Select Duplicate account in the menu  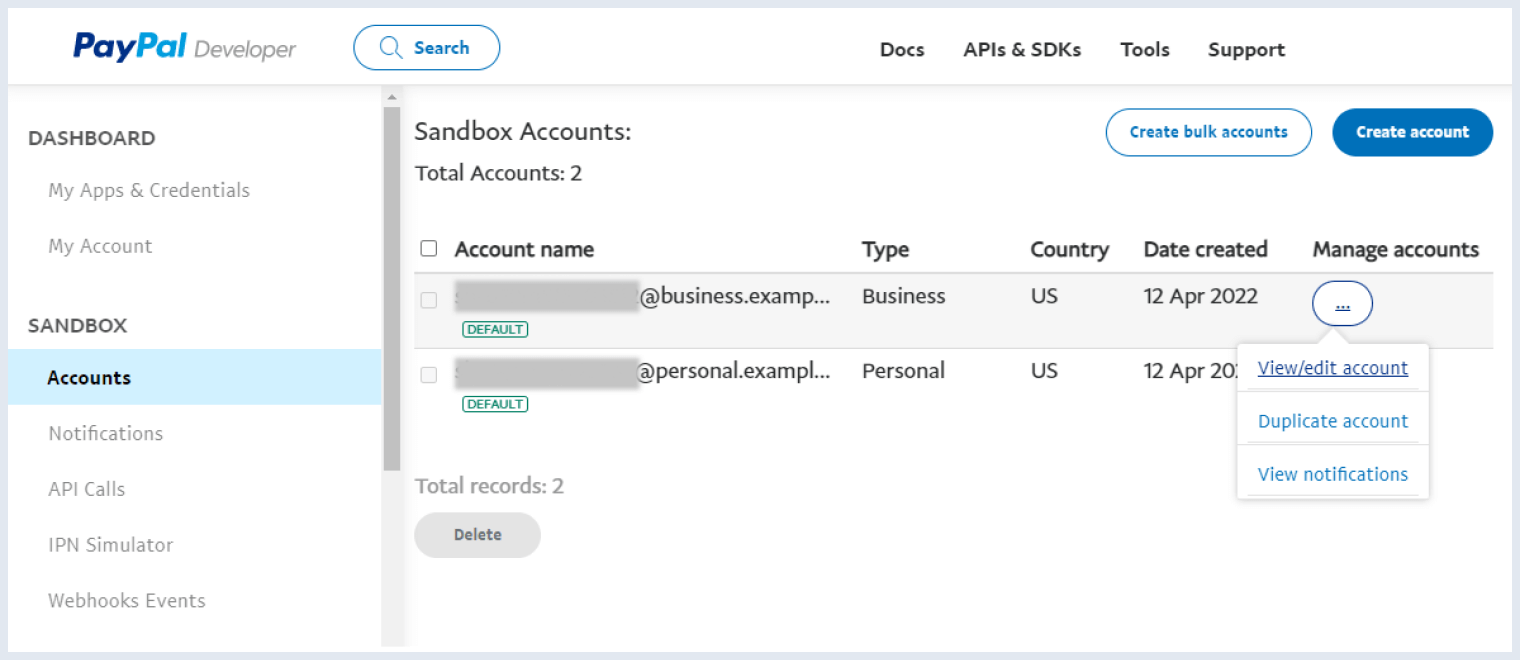(1333, 421)
